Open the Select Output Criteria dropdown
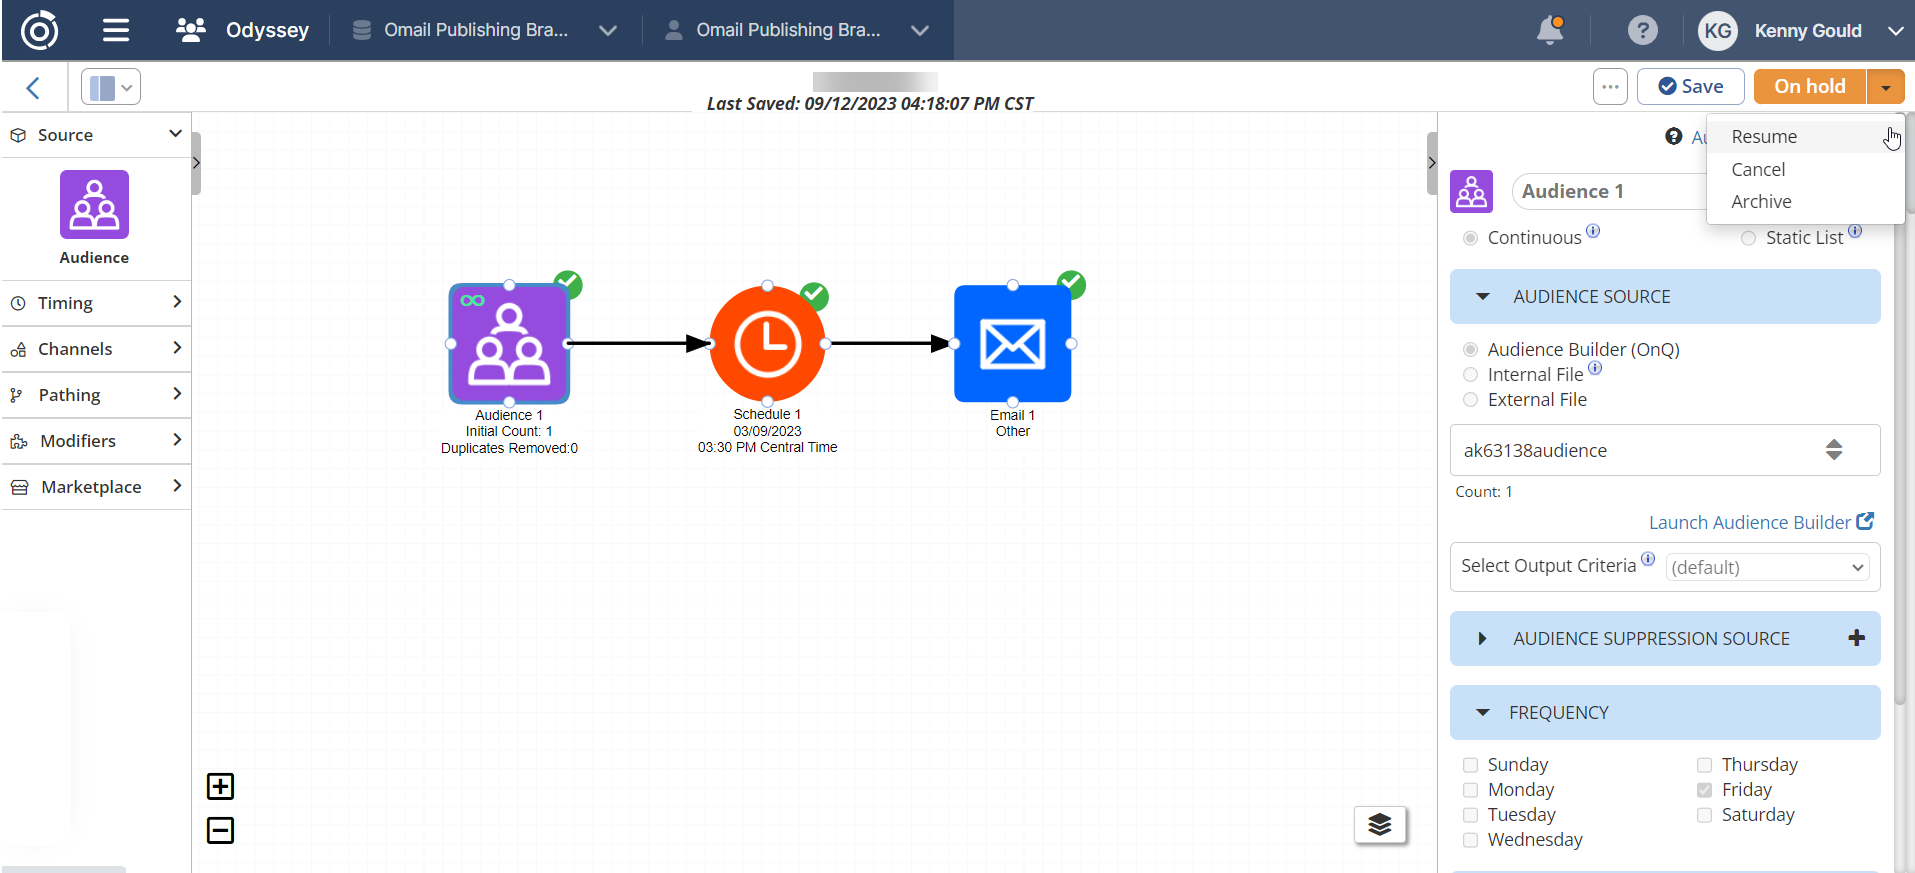The width and height of the screenshot is (1915, 873). (x=1767, y=567)
